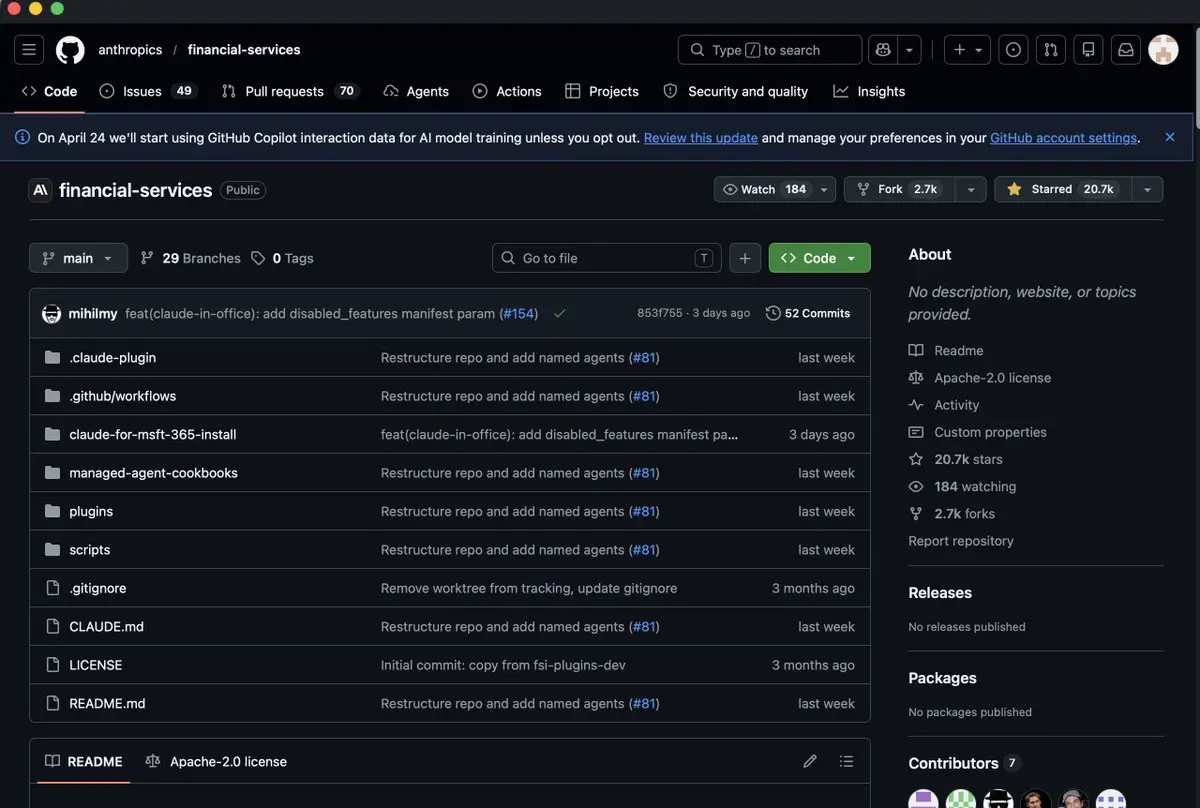This screenshot has width=1200, height=808.
Task: Check the commit status green checkmark
Action: 559,313
